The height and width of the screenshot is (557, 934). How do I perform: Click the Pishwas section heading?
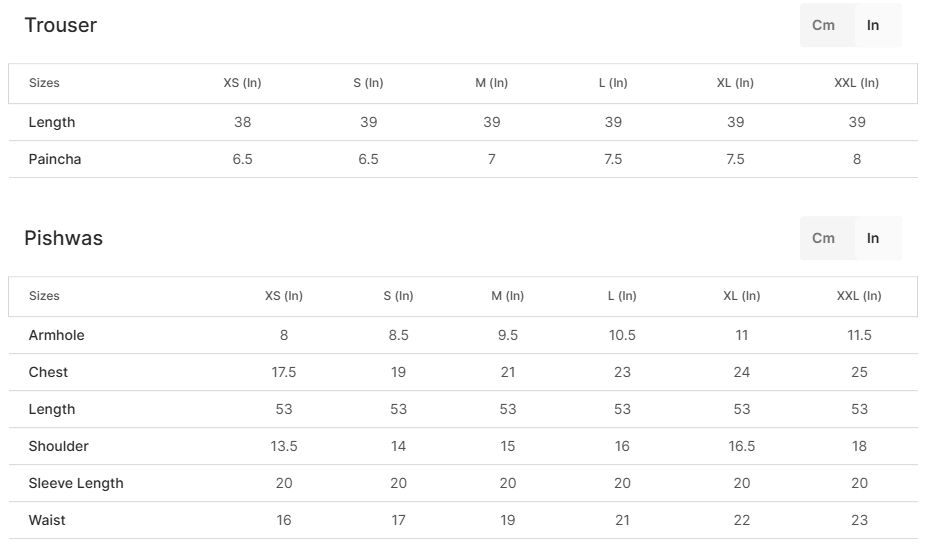coord(64,239)
